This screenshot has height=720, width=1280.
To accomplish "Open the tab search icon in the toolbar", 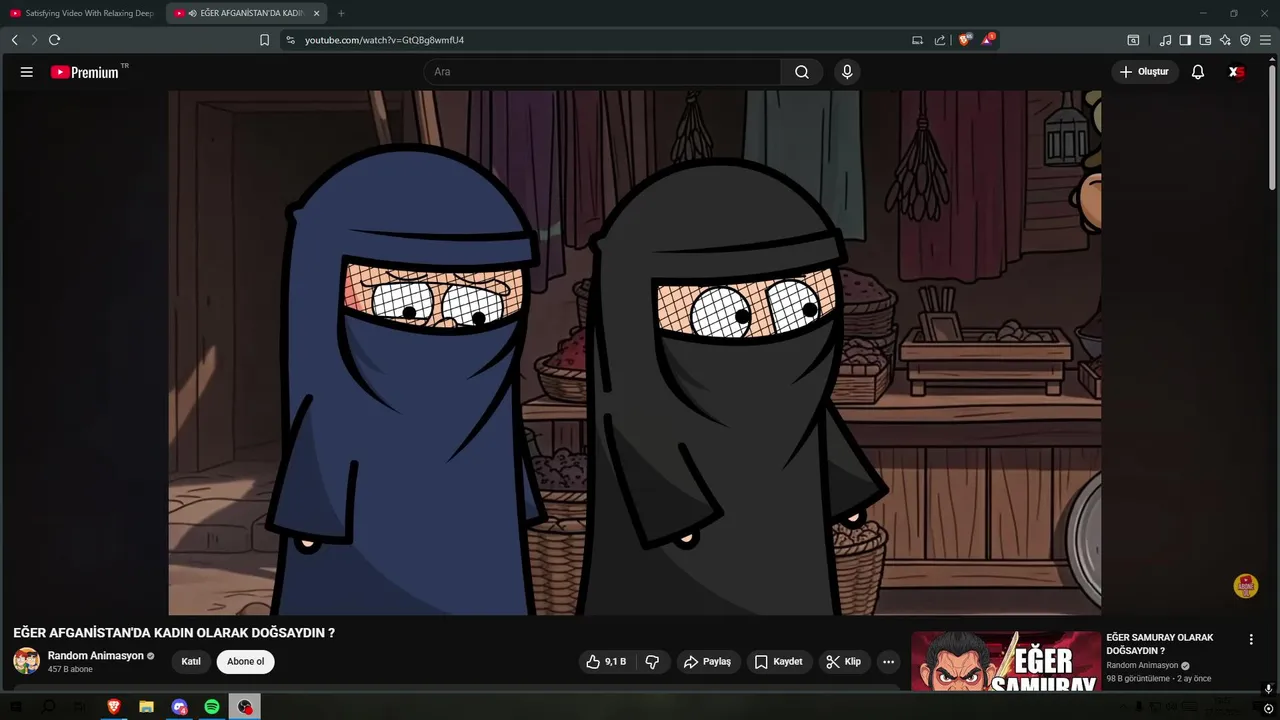I will tap(1133, 40).
